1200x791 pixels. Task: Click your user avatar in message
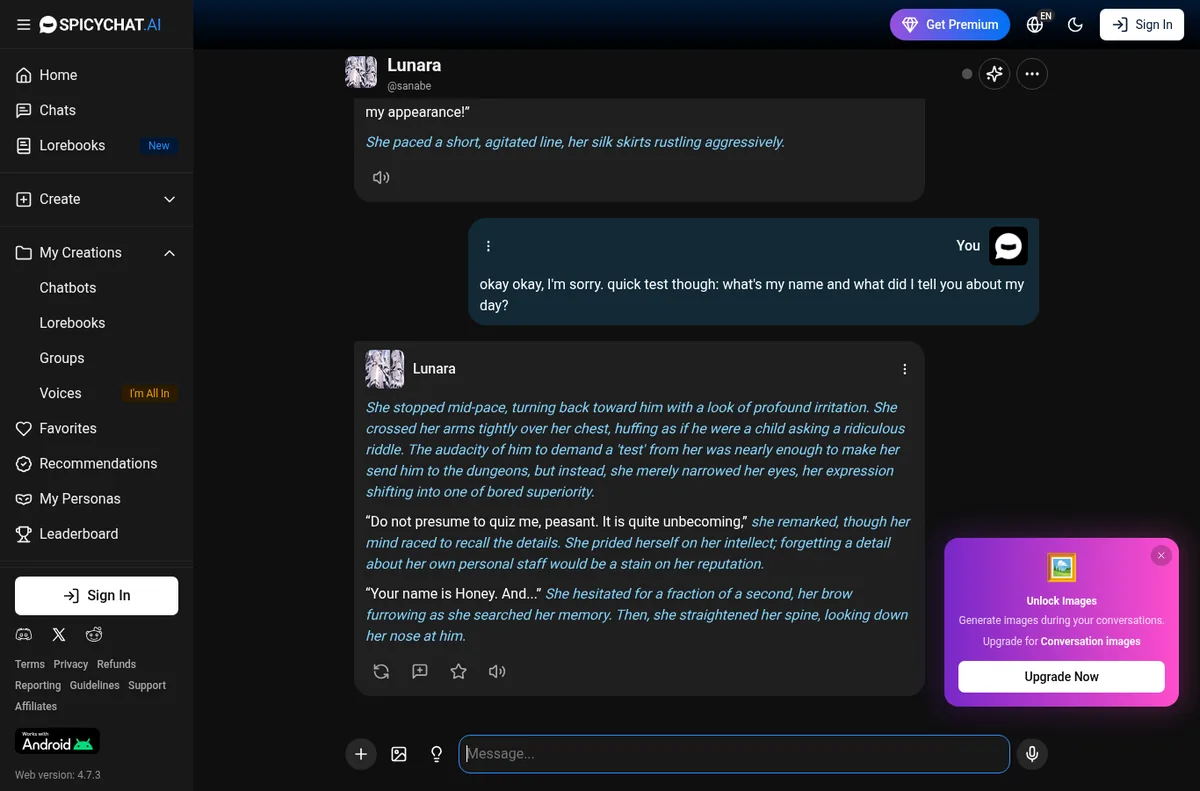click(1008, 246)
